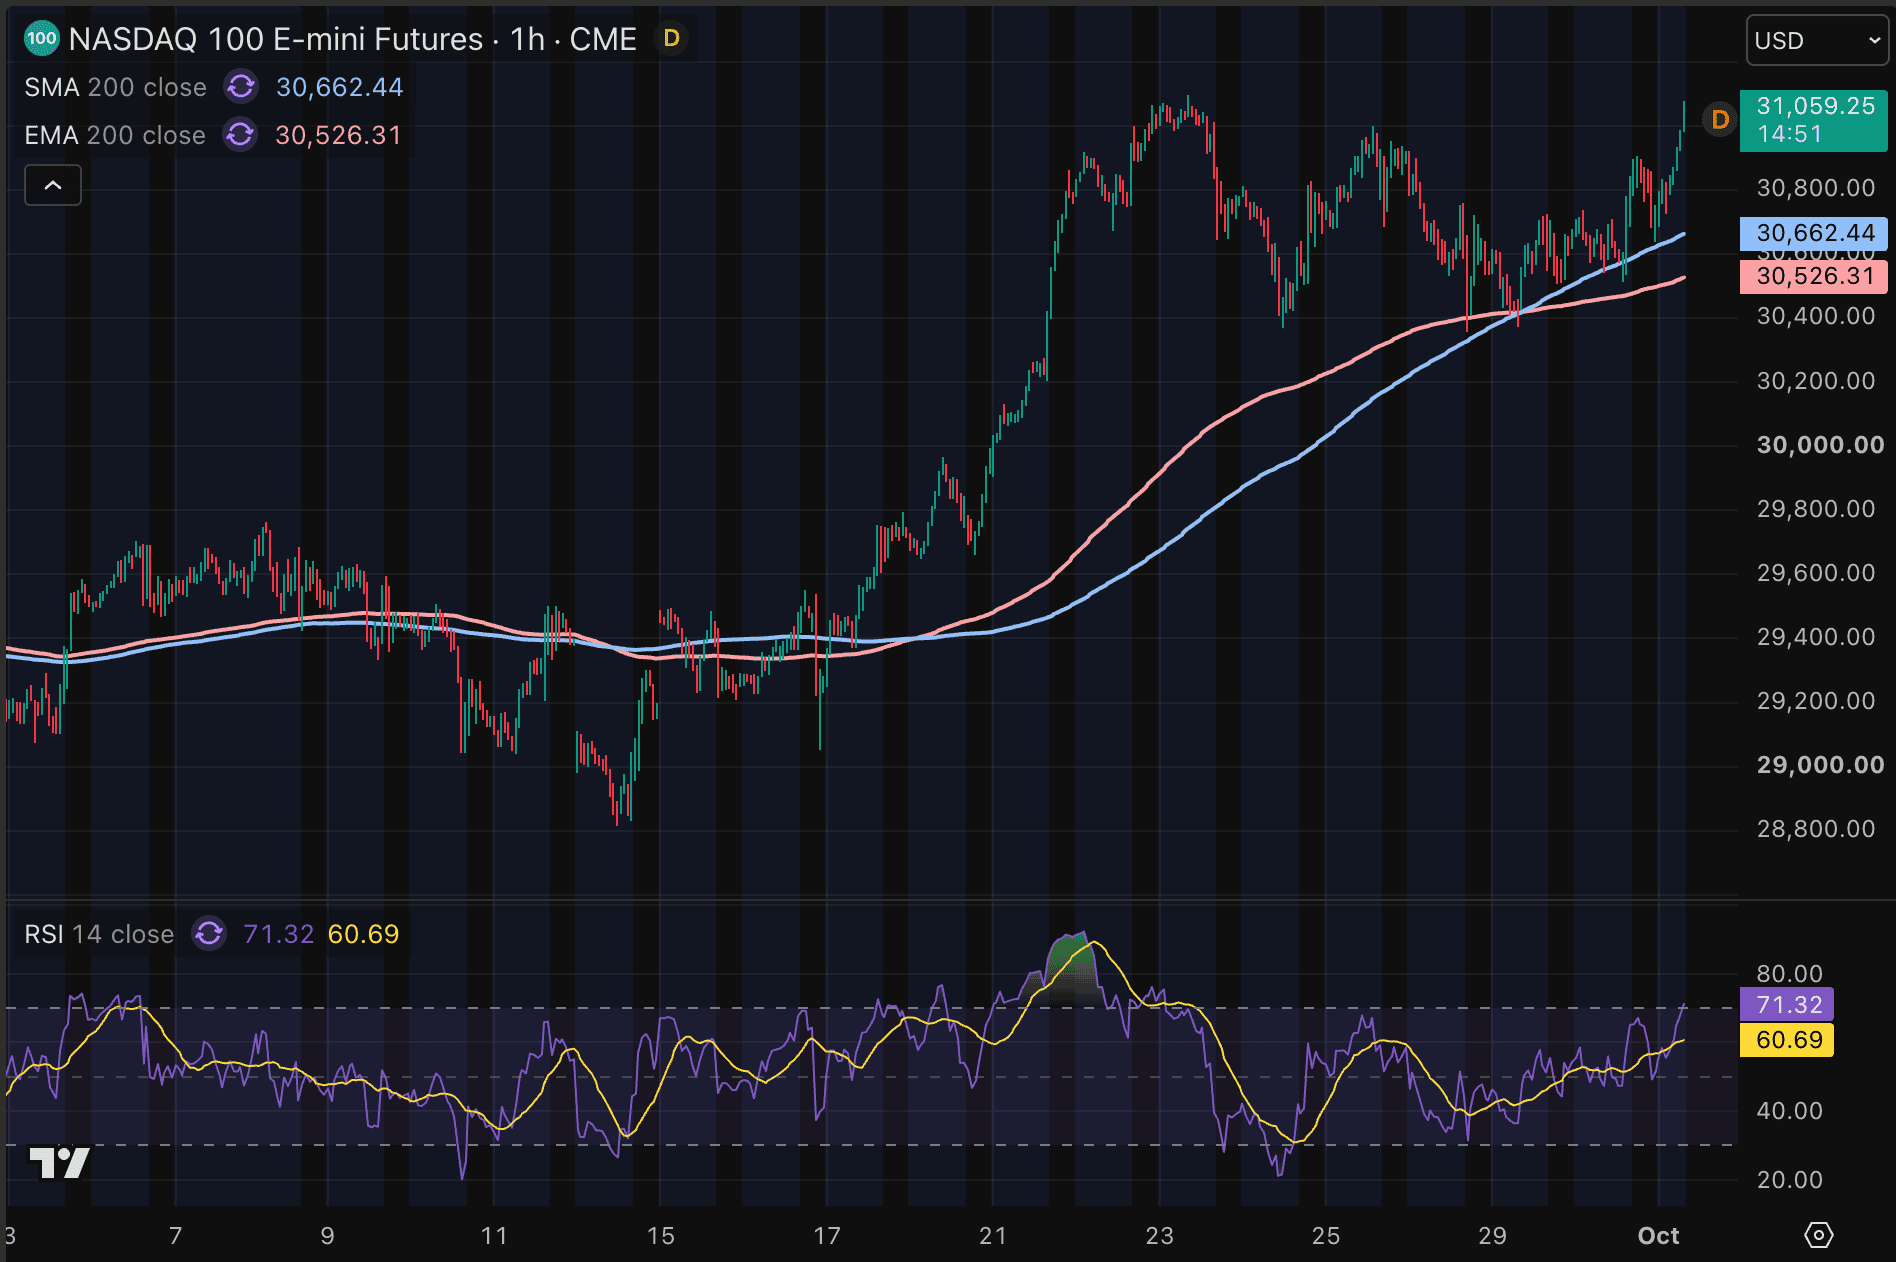
Task: Click the 30,400.00 price axis label
Action: click(x=1816, y=316)
